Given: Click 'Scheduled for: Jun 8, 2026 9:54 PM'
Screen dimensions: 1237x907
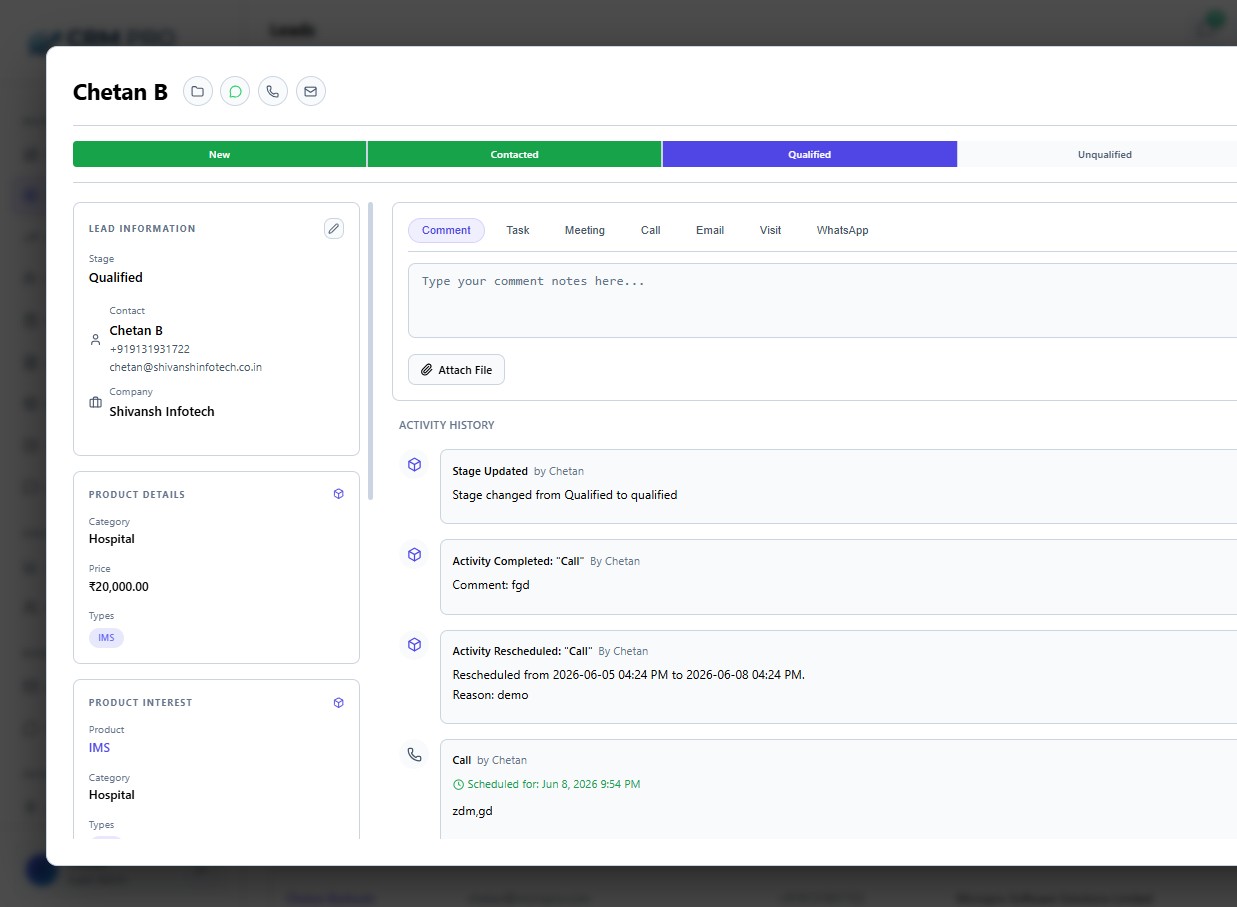Looking at the screenshot, I should 547,784.
